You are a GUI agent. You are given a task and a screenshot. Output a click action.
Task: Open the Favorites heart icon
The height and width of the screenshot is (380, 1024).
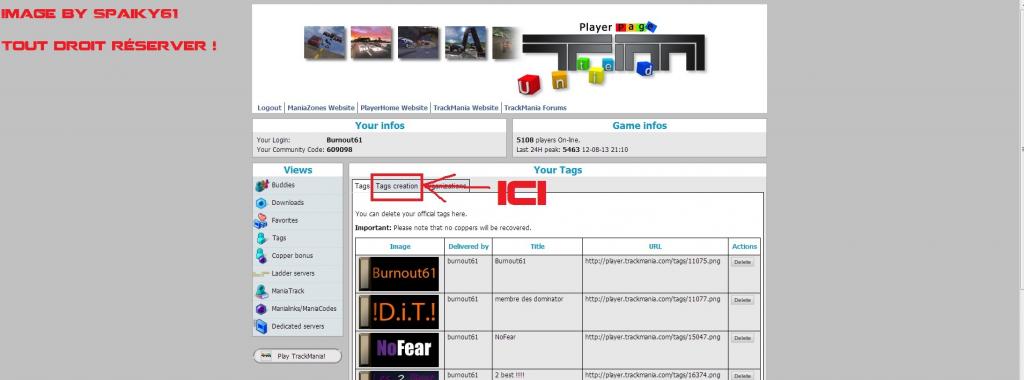(261, 221)
